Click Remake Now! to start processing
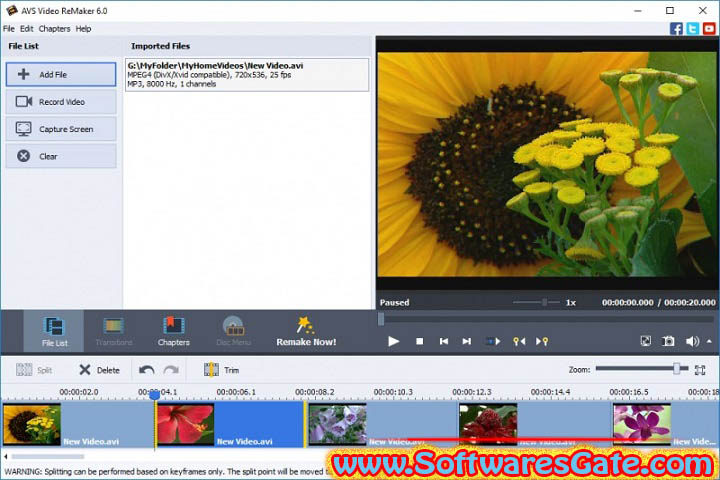 point(306,332)
